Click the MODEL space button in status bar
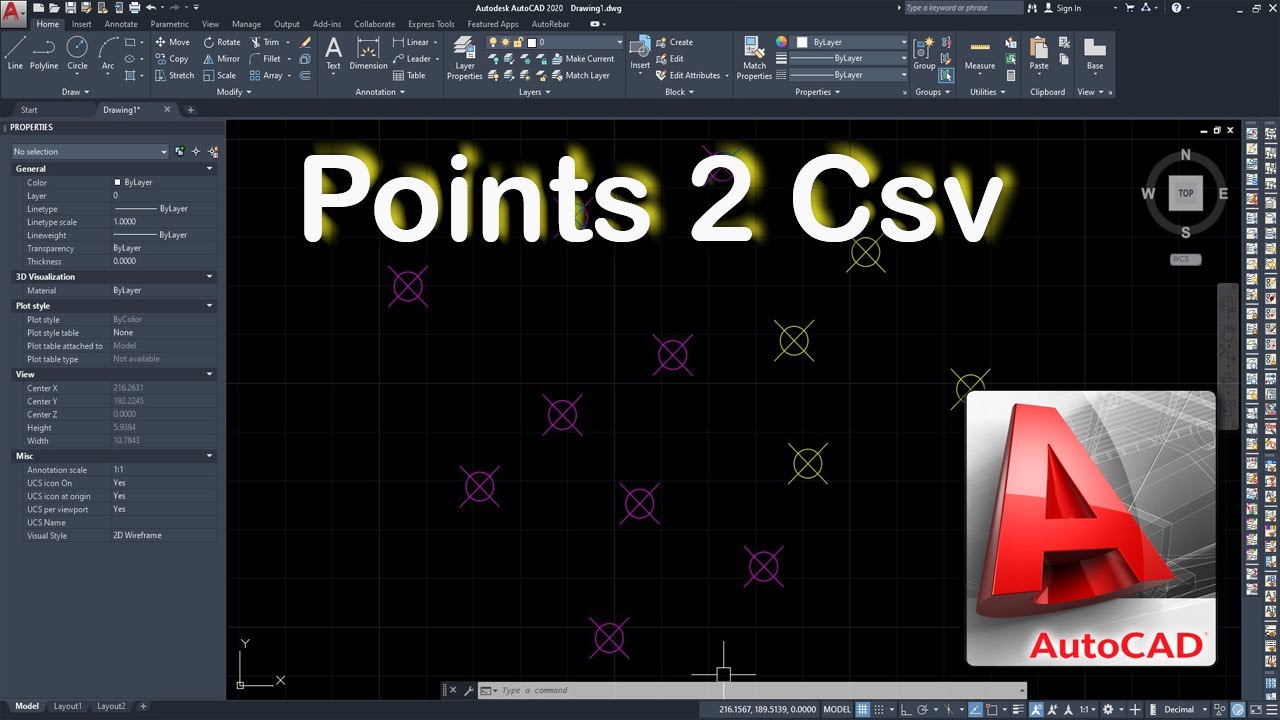The width and height of the screenshot is (1280, 720). pos(837,709)
